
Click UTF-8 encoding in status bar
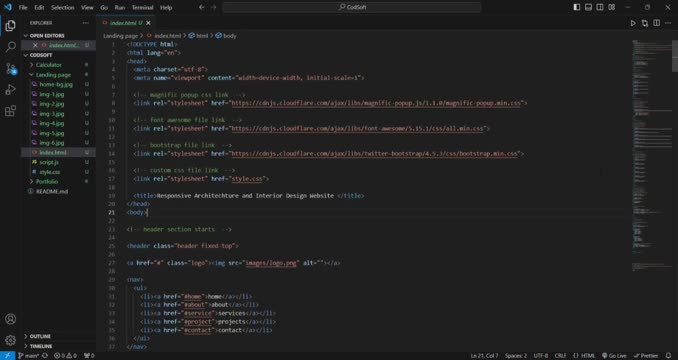(x=540, y=356)
